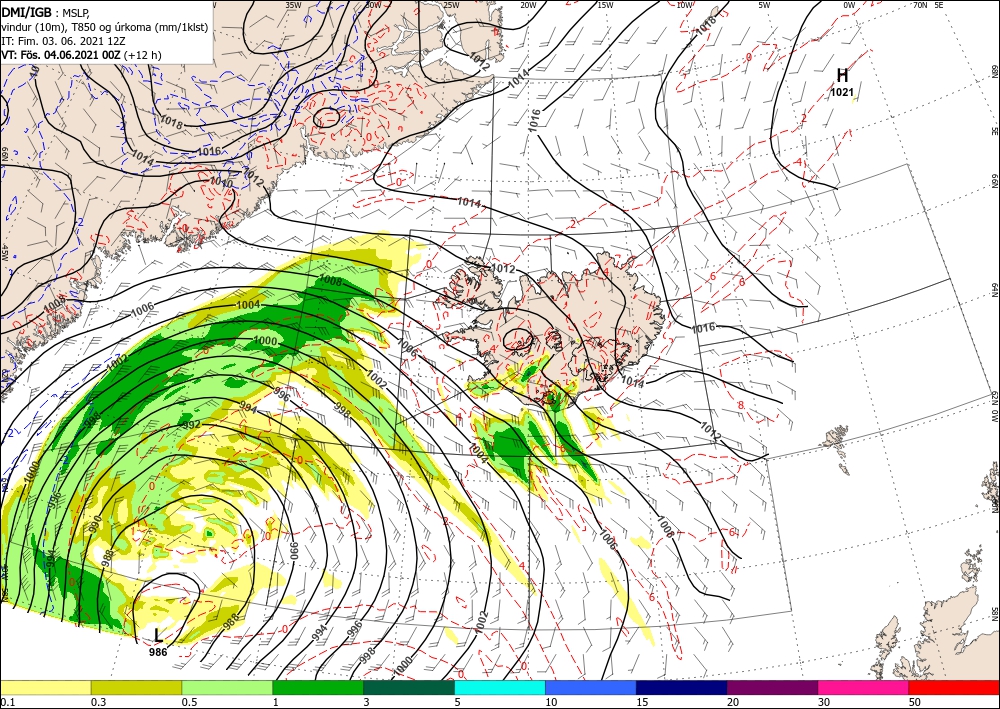
Task: Click the light green 0.5–1 legend swatch
Action: pos(227,687)
